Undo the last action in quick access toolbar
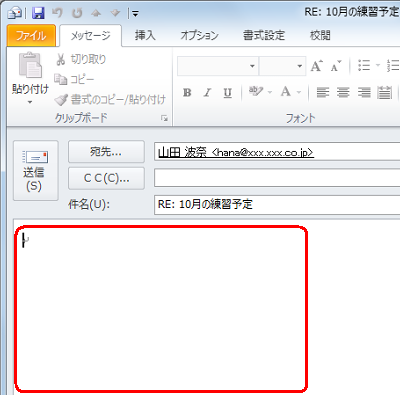The width and height of the screenshot is (400, 395). point(58,13)
